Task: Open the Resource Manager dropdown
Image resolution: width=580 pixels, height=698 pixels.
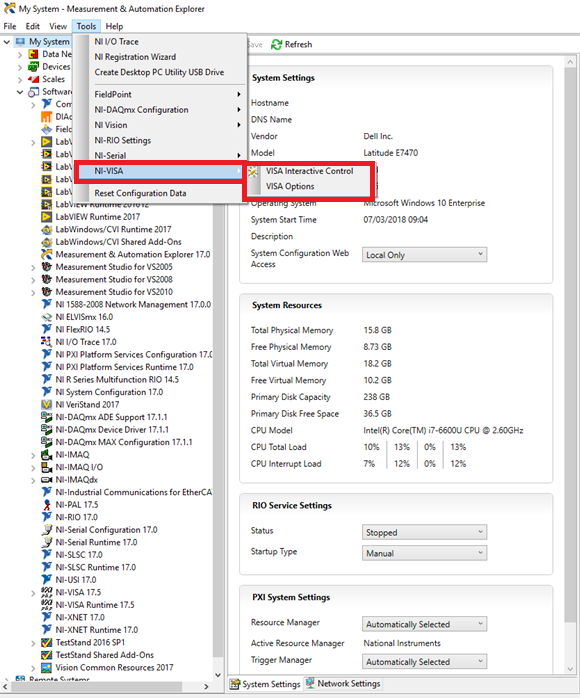Action: click(x=424, y=624)
